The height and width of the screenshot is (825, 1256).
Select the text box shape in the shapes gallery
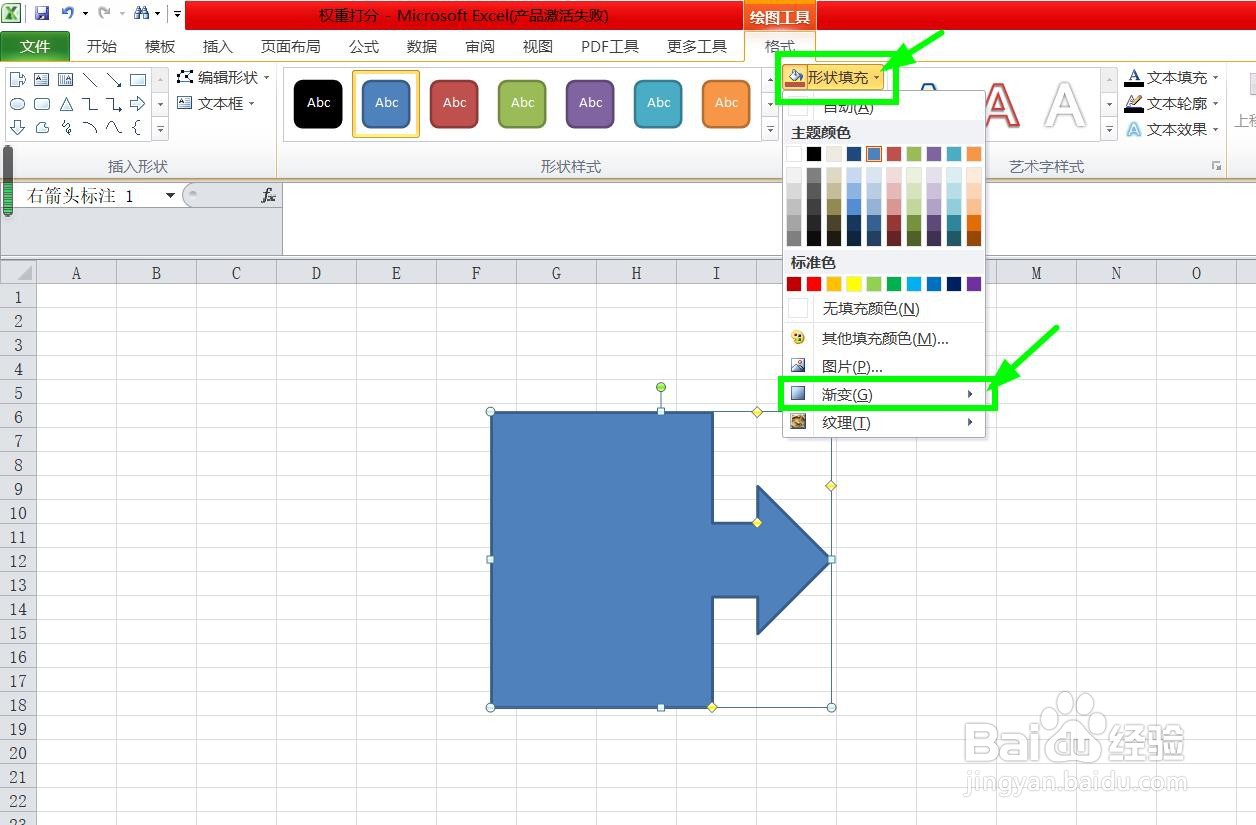tap(42, 80)
